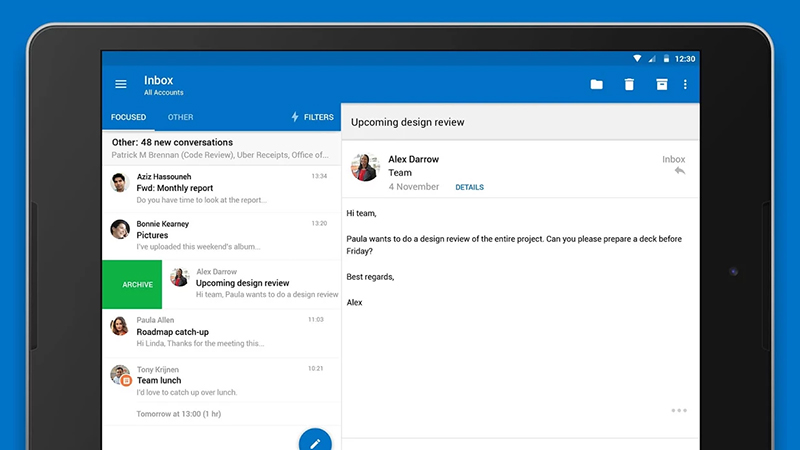This screenshot has width=800, height=450.
Task: Click Bonnie Kearney's avatar
Action: (x=120, y=230)
